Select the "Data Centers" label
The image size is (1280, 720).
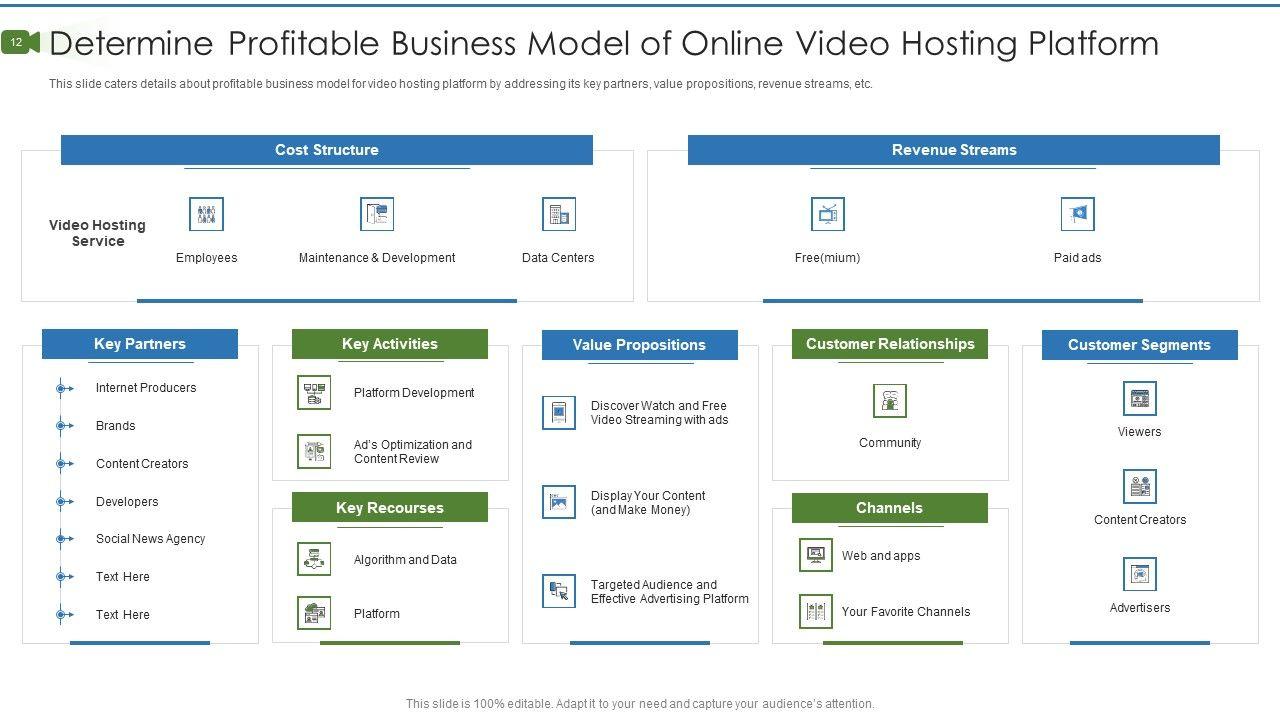point(558,258)
